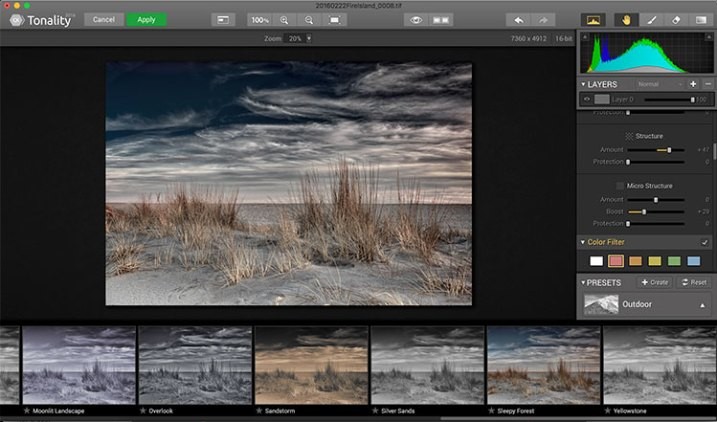
Task: Apply the Overlook preset thumbnail
Action: click(195, 365)
